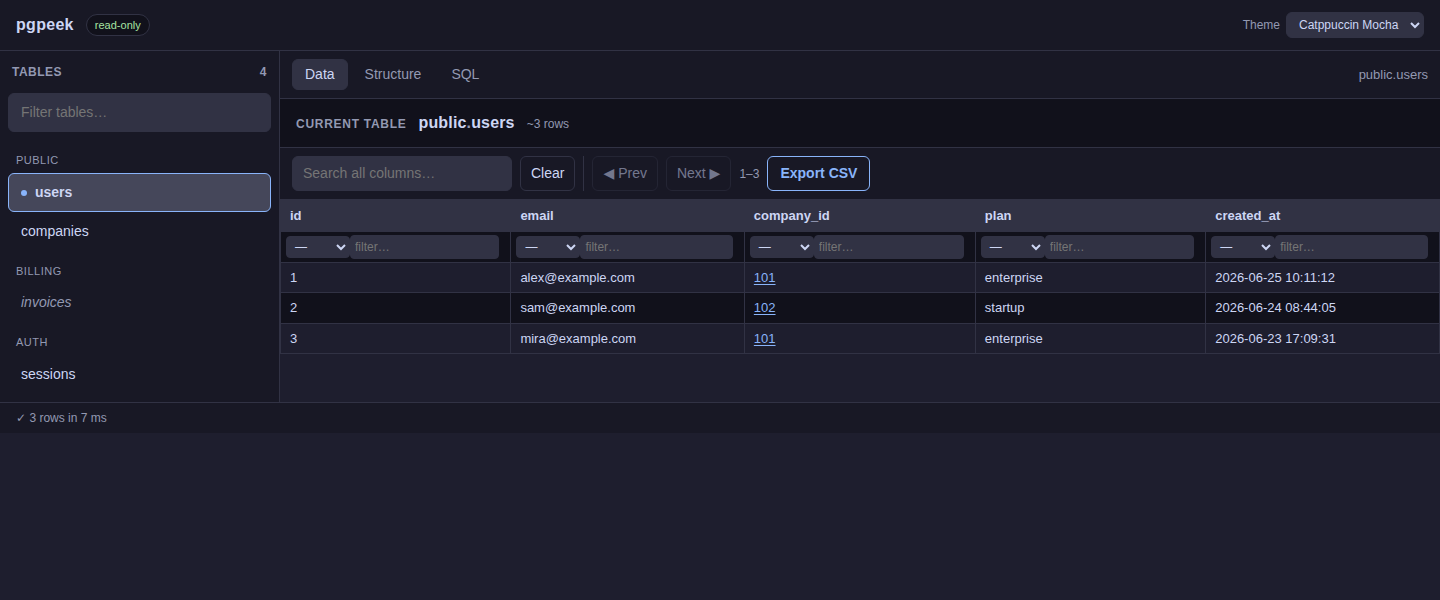Select the alex@example.com cell
This screenshot has width=1440, height=600.
pos(627,277)
